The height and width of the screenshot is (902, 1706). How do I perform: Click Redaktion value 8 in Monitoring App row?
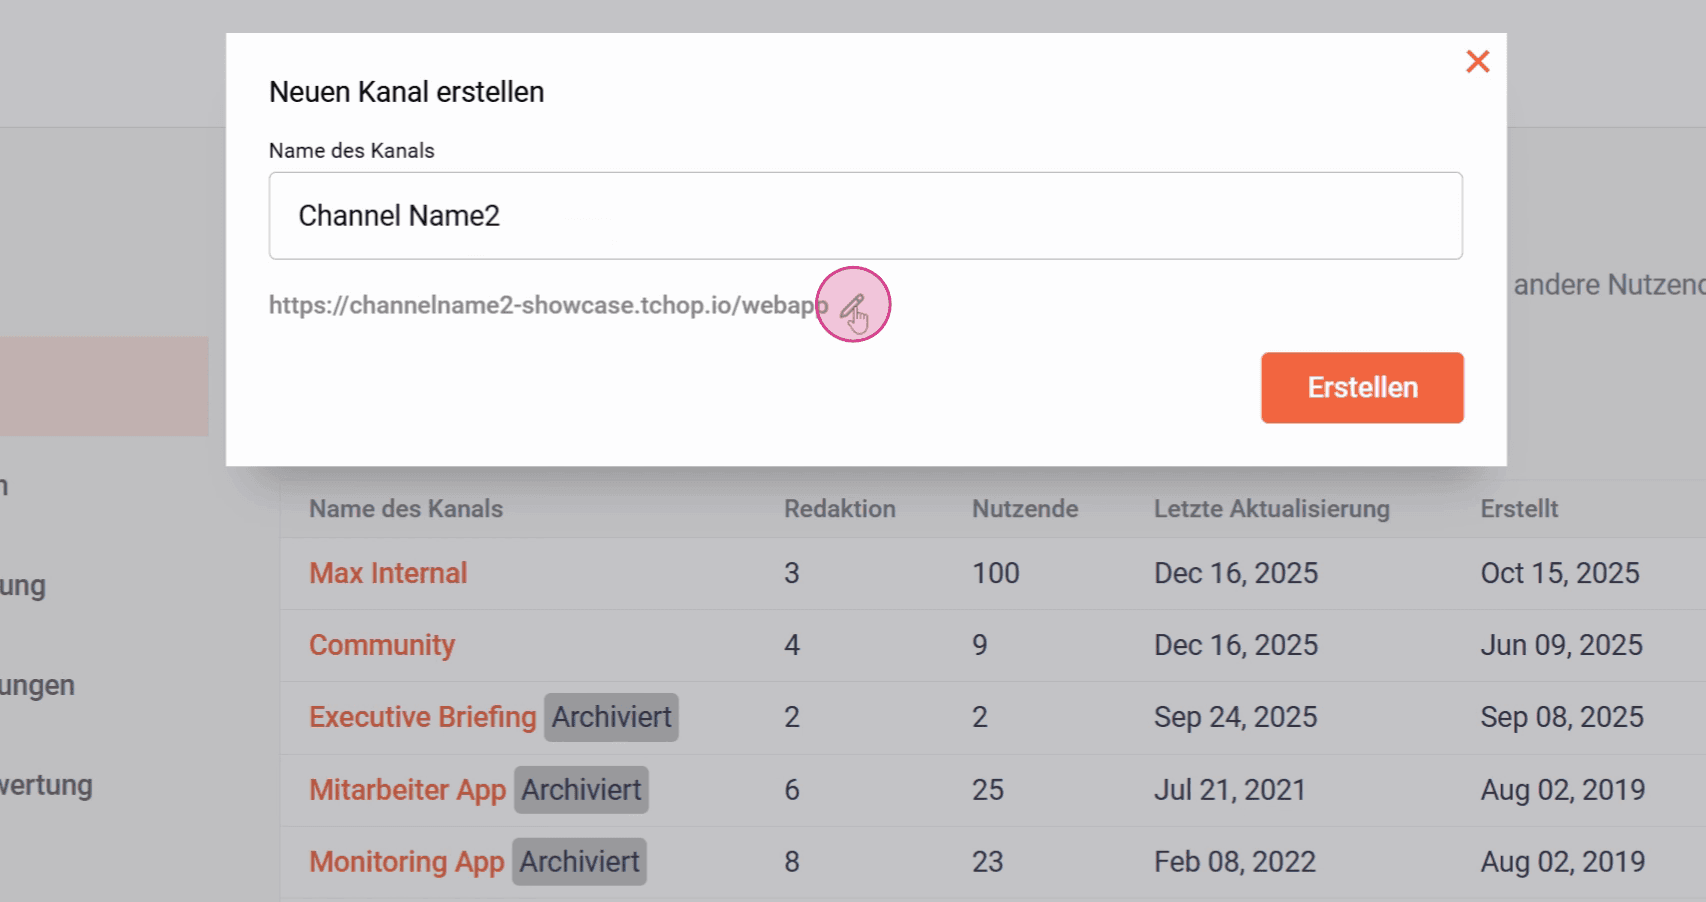click(792, 862)
